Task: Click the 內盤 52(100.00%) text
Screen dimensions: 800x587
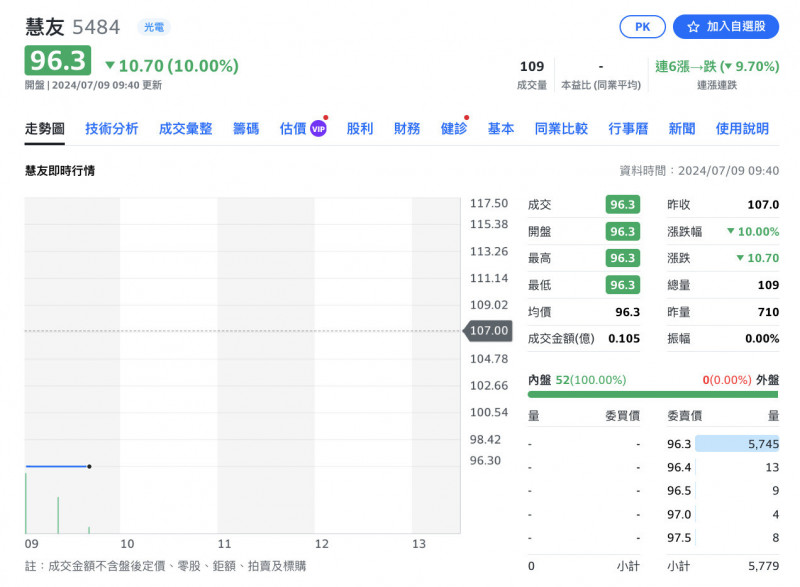Action: [x=577, y=380]
